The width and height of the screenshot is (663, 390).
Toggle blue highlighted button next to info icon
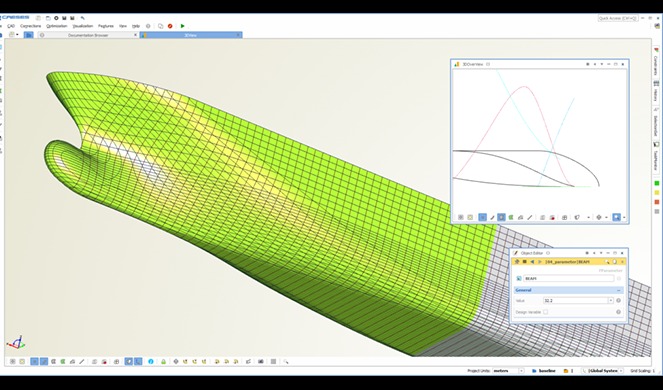138,362
